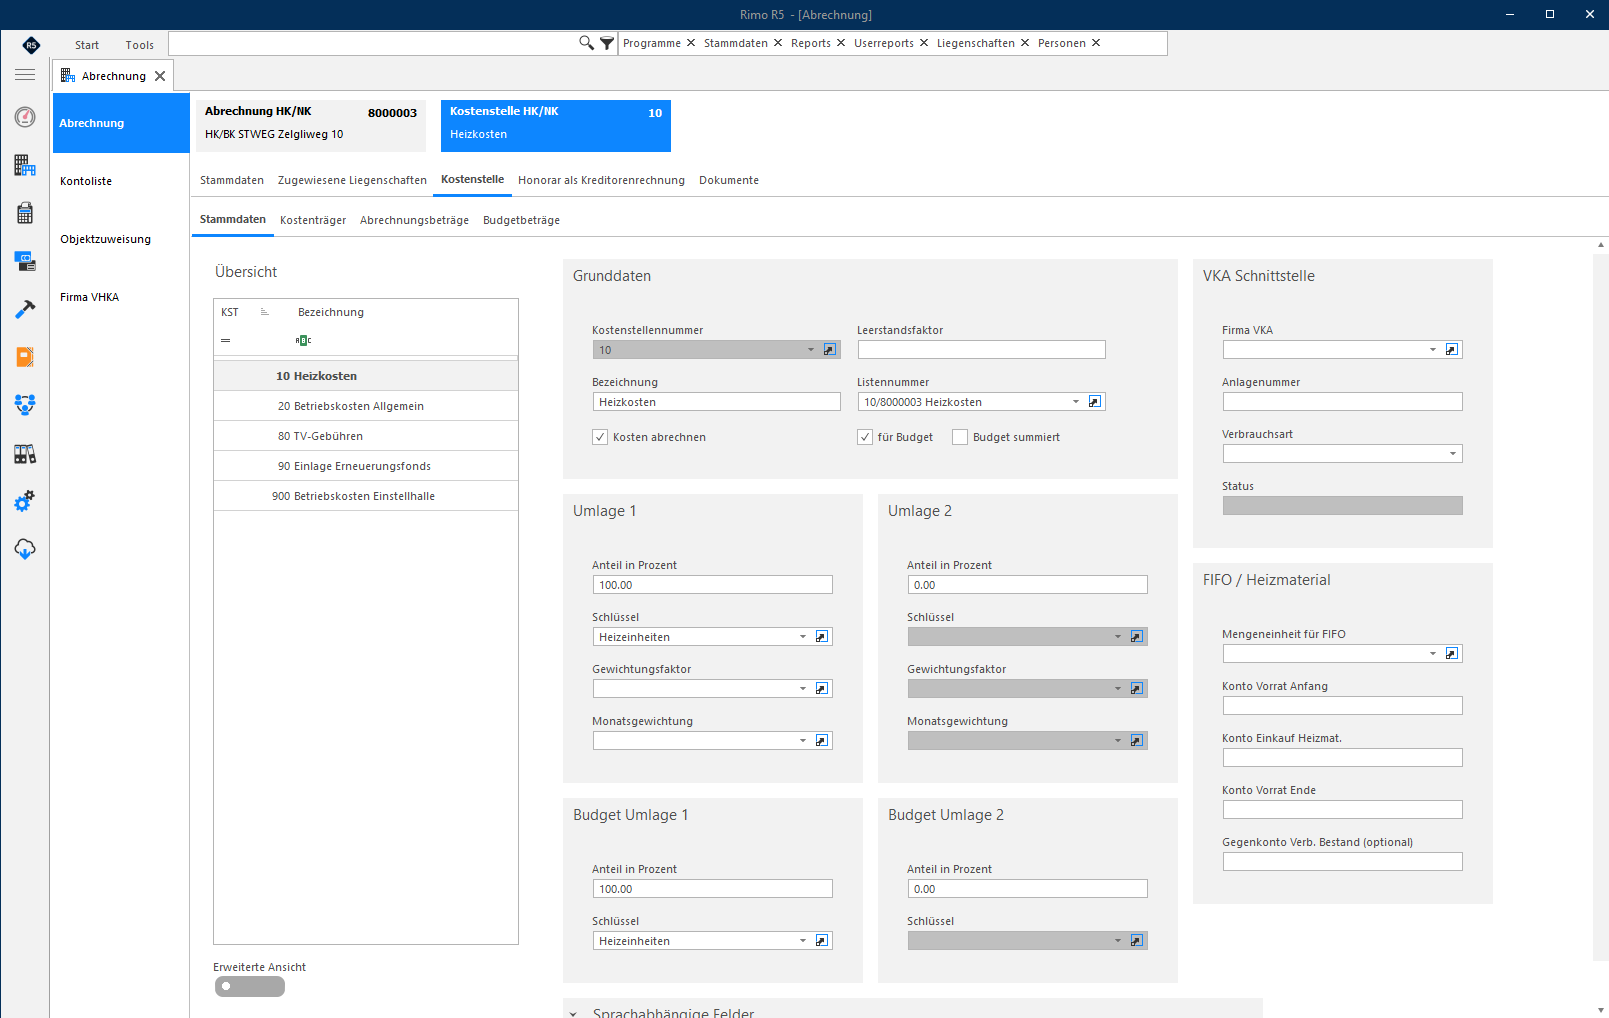Open the lookup button beside Kostenstellennummer
This screenshot has width=1609, height=1018.
click(x=830, y=350)
